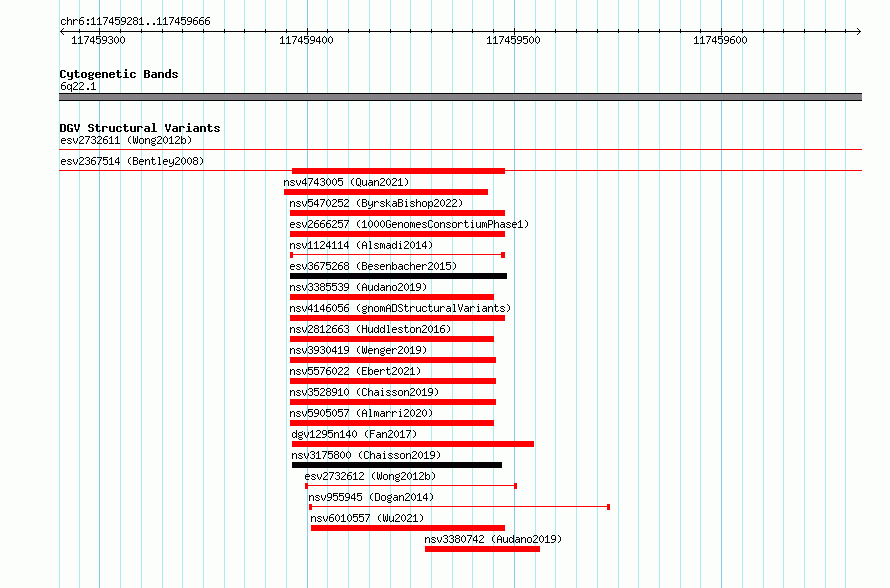
Task: Click the 6q22.1 band label
Action: point(78,86)
